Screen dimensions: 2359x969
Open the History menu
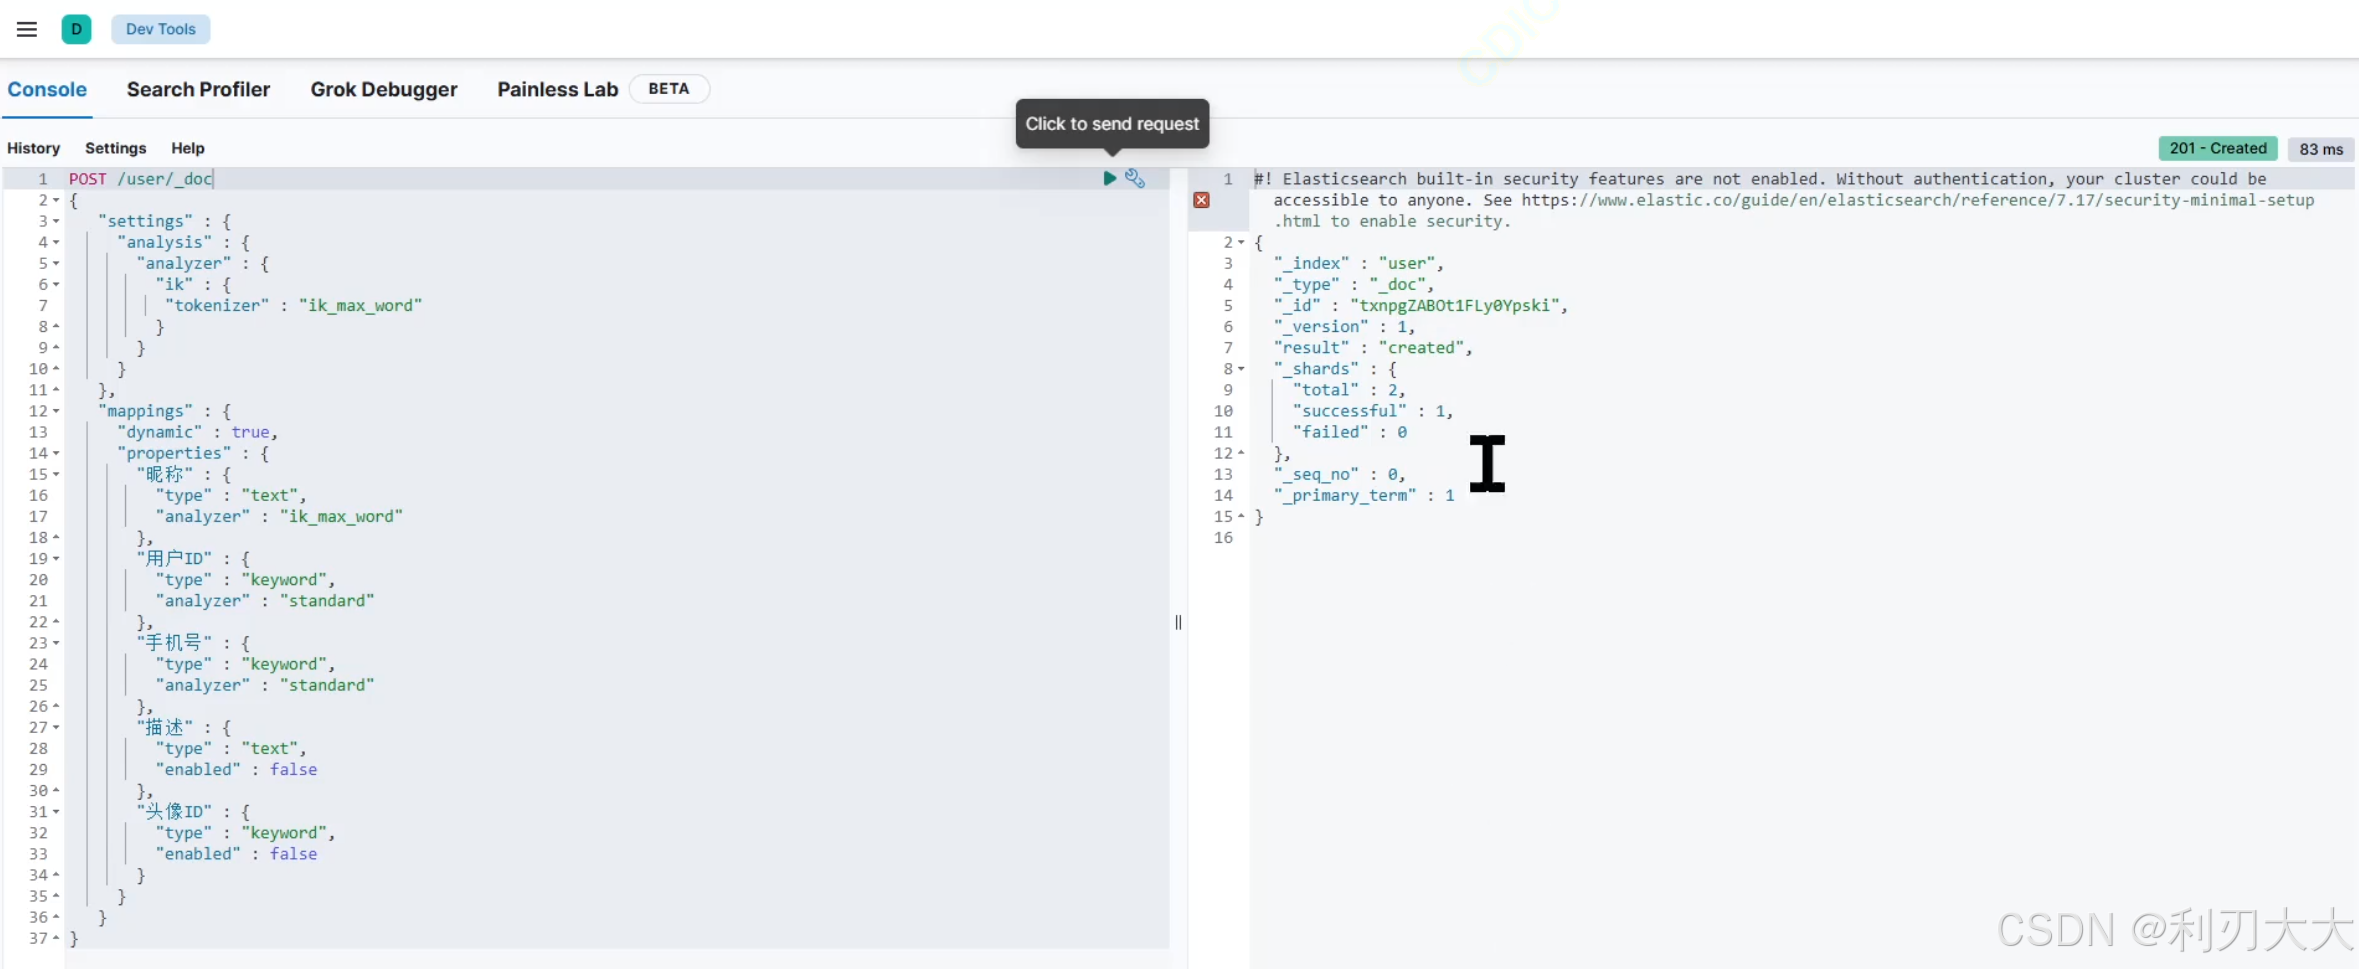click(34, 148)
